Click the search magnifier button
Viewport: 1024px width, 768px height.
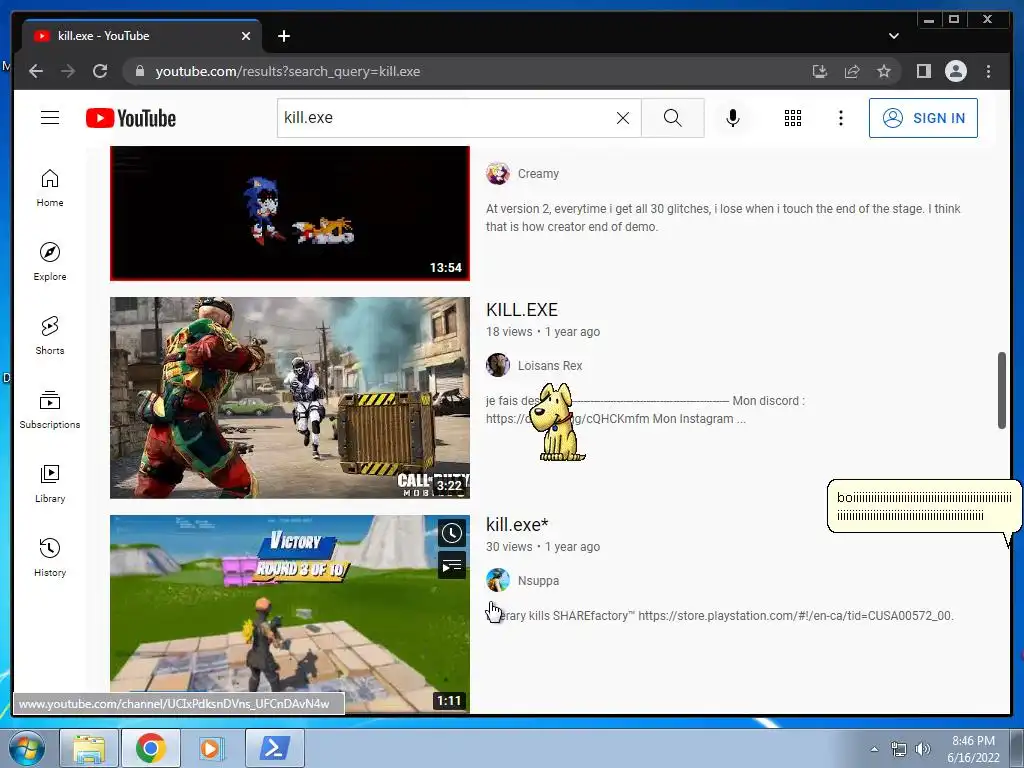[x=673, y=118]
